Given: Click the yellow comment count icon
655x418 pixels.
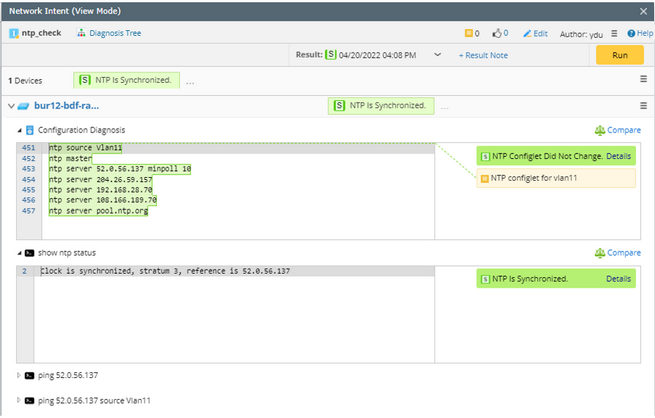Looking at the screenshot, I should 469,33.
